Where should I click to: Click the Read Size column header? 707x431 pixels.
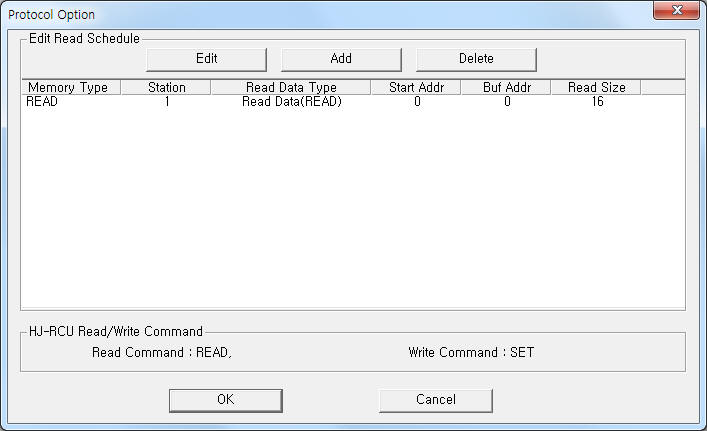pyautogui.click(x=596, y=87)
